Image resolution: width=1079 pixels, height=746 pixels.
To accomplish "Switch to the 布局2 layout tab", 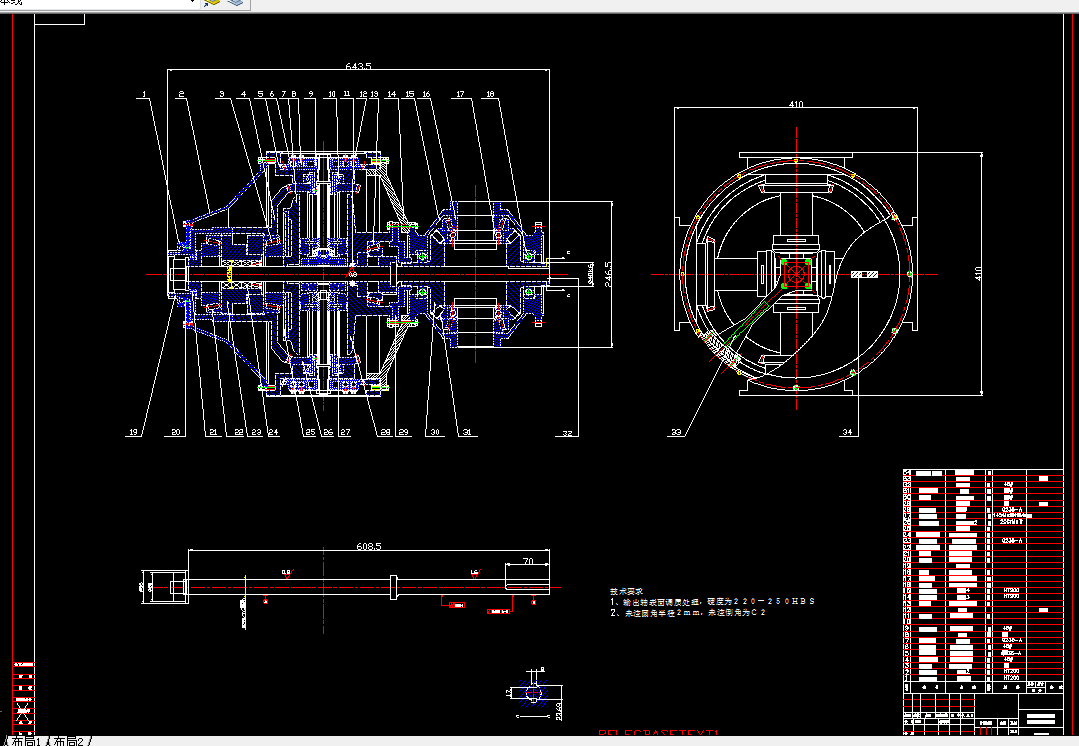I will click(69, 741).
